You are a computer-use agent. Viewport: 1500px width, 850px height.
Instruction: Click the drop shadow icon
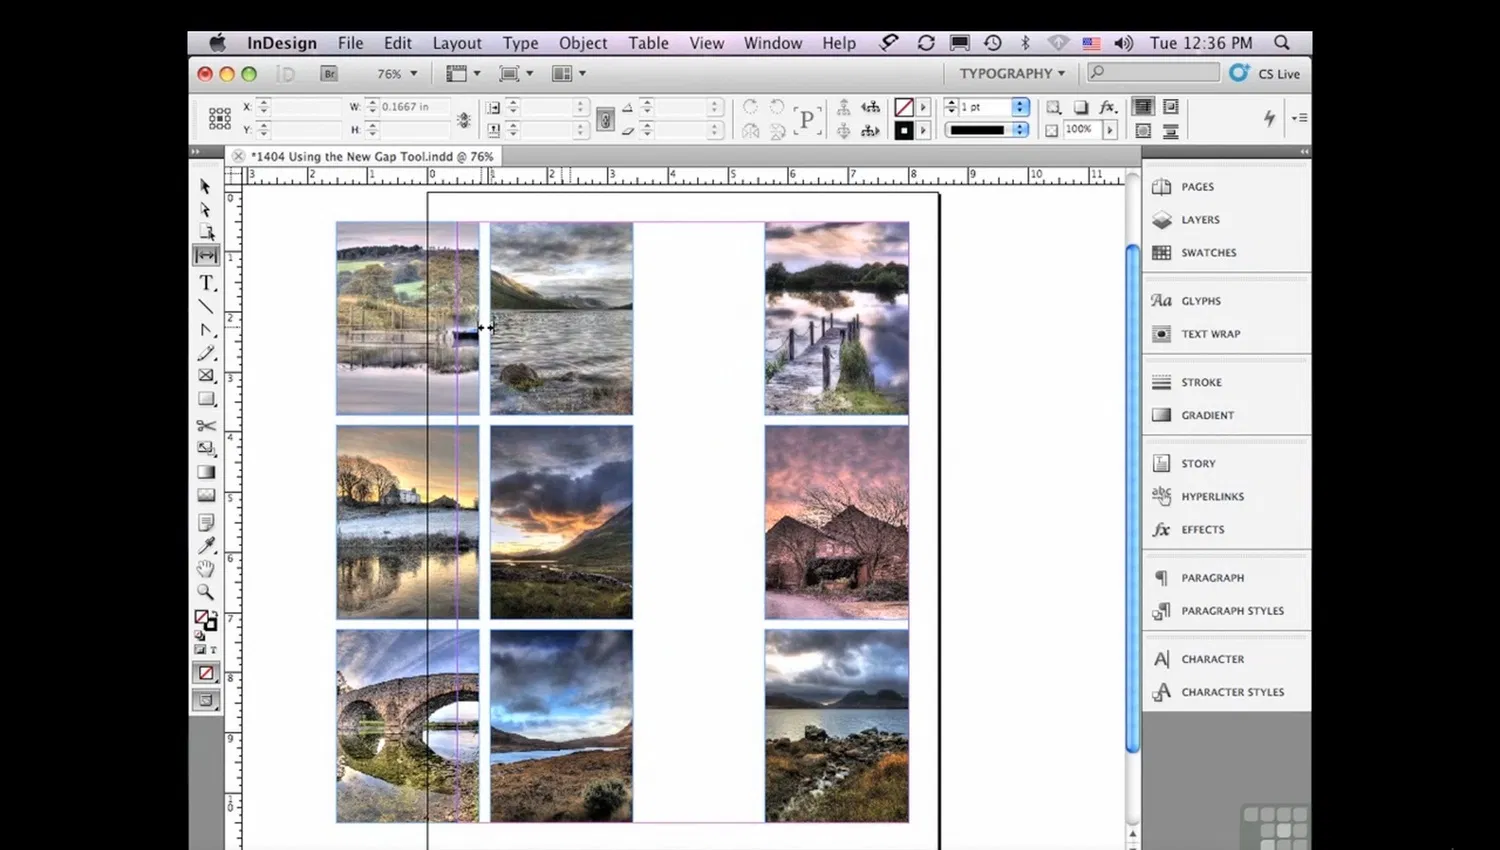[x=1081, y=107]
